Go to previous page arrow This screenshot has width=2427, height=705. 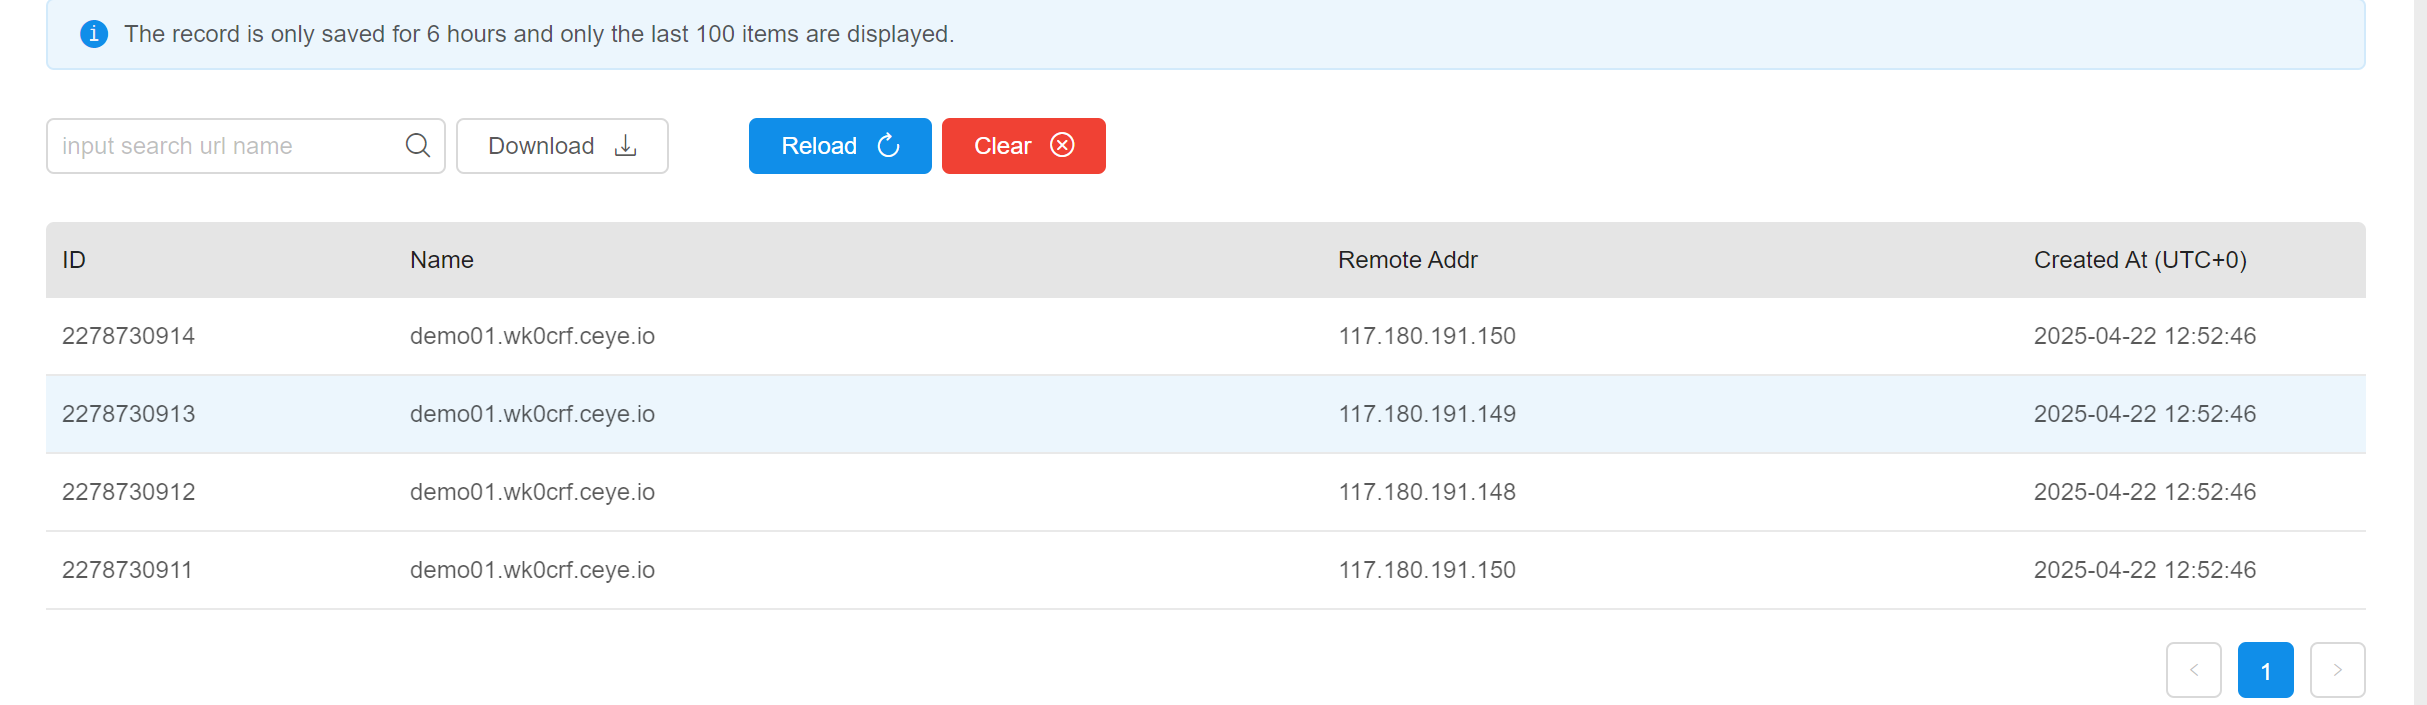click(2193, 670)
